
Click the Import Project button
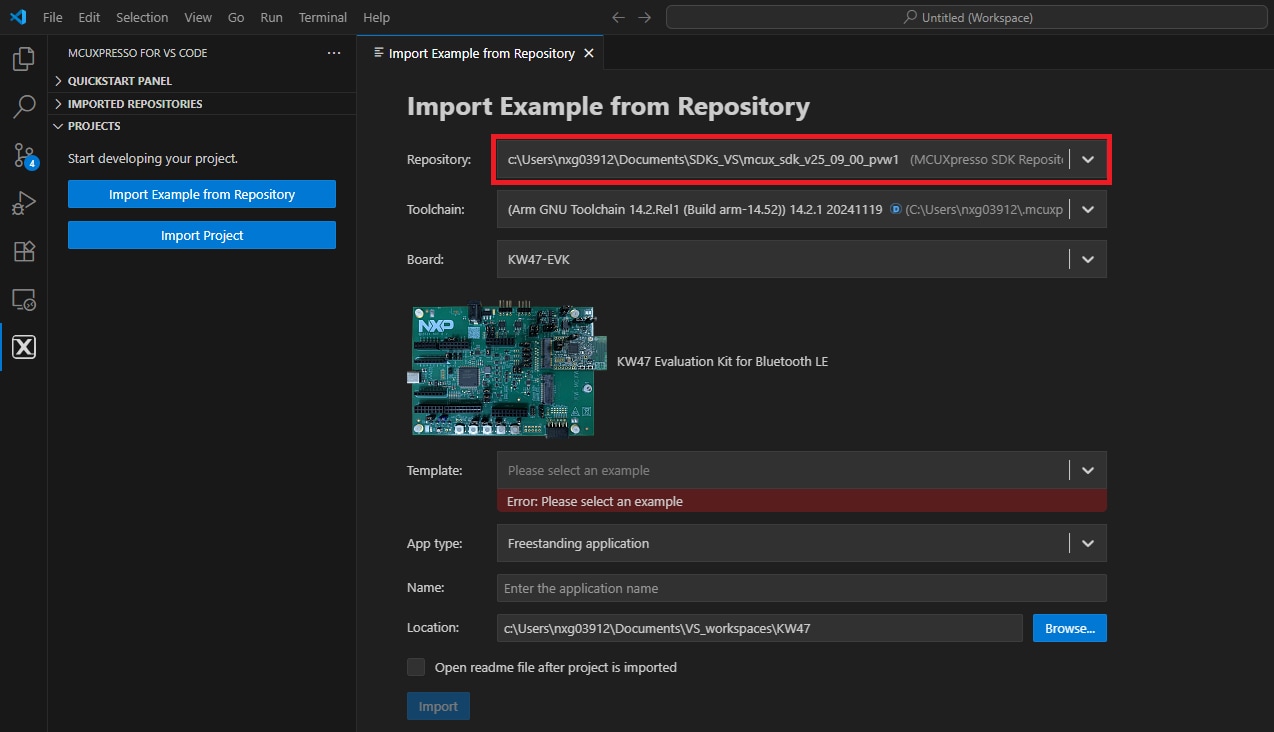click(201, 234)
